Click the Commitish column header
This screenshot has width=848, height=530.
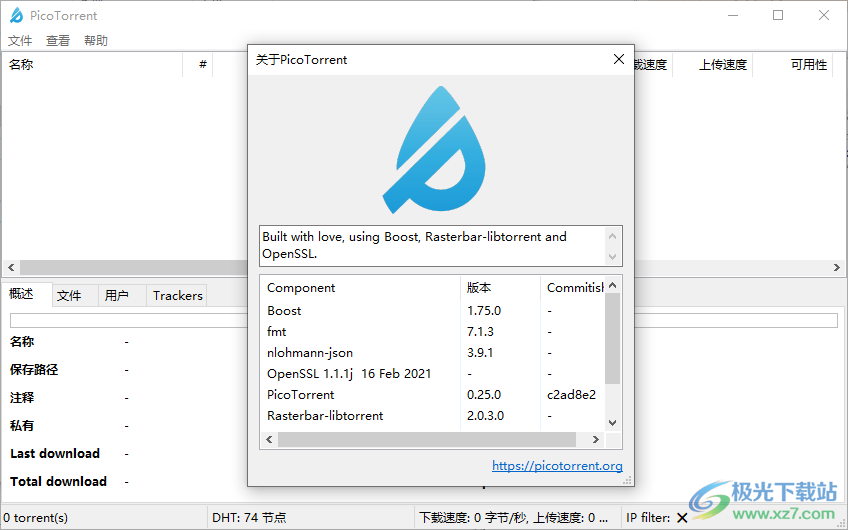pos(572,288)
